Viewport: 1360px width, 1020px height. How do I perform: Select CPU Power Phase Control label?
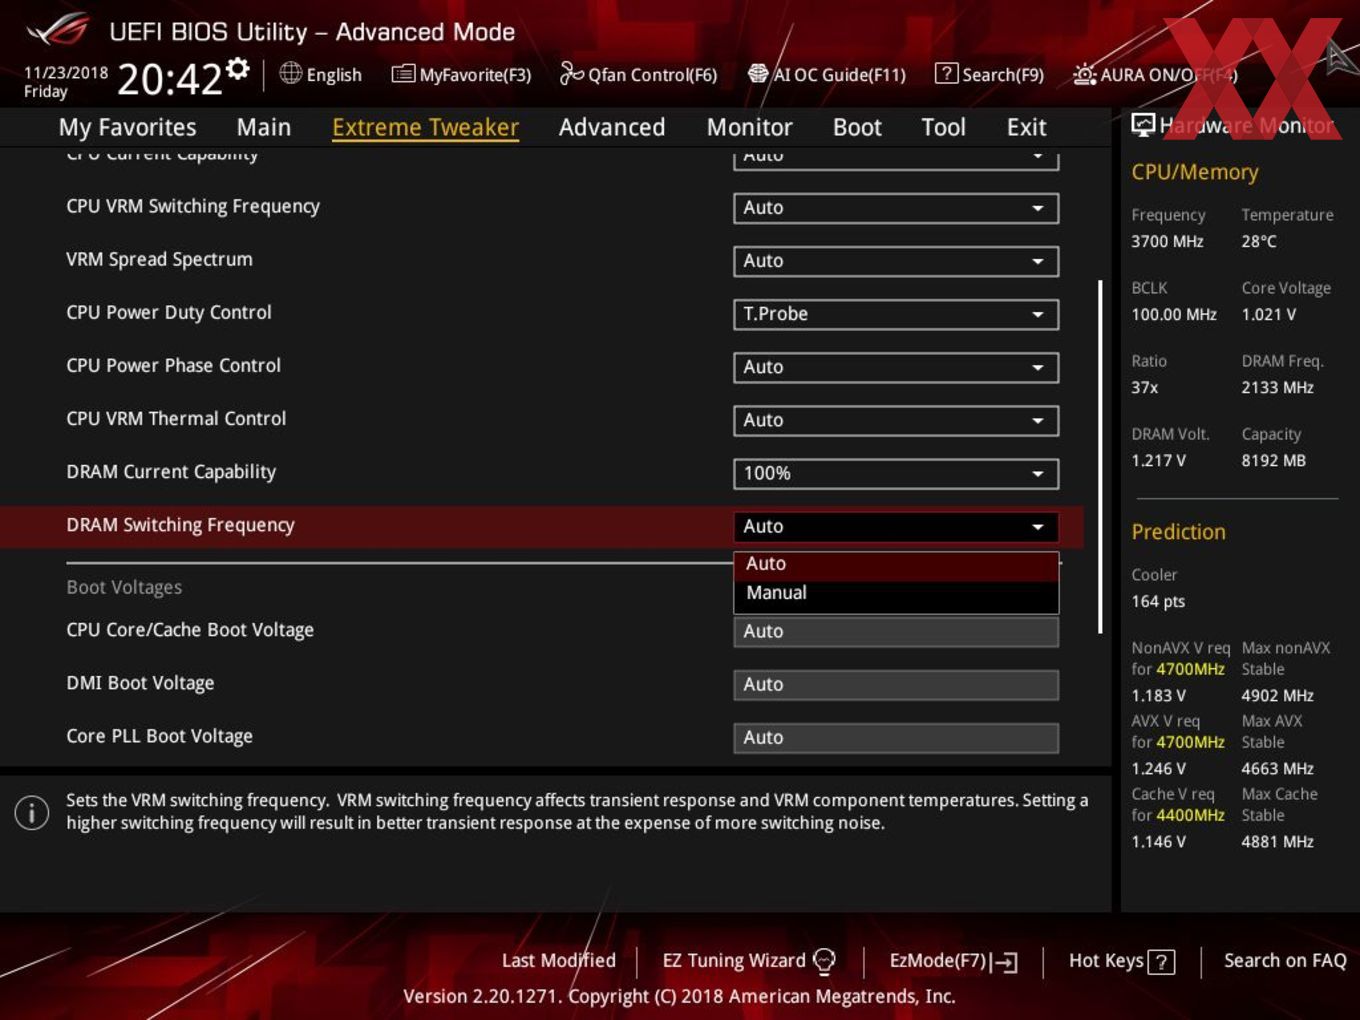coord(173,365)
